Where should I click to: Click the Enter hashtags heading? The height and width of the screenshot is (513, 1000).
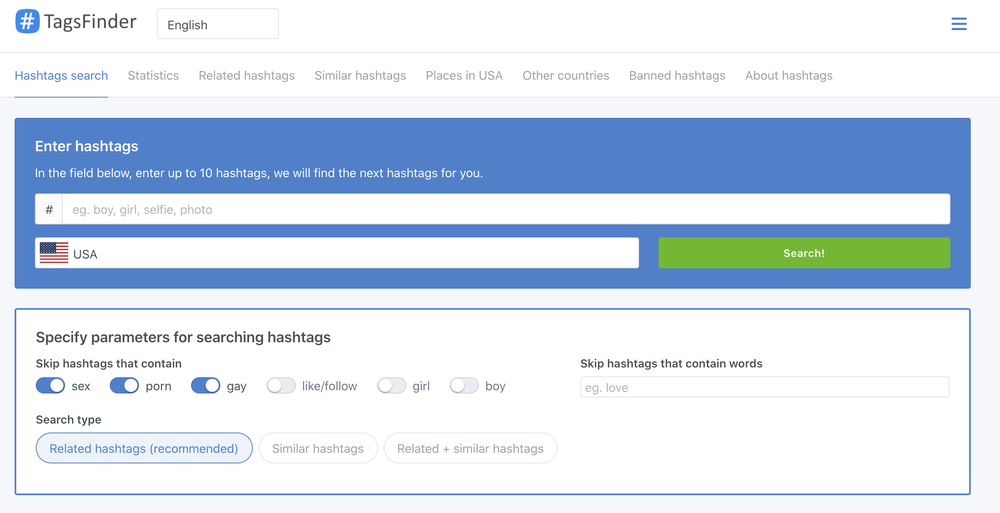[87, 146]
